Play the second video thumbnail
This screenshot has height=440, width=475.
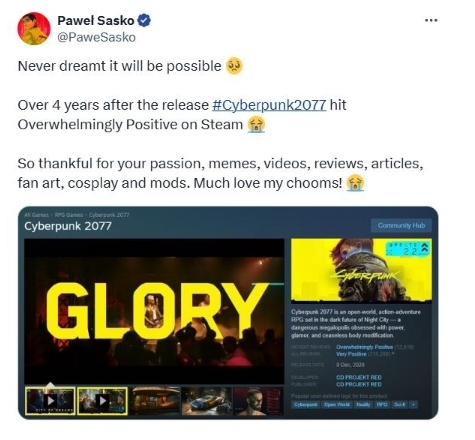(102, 401)
